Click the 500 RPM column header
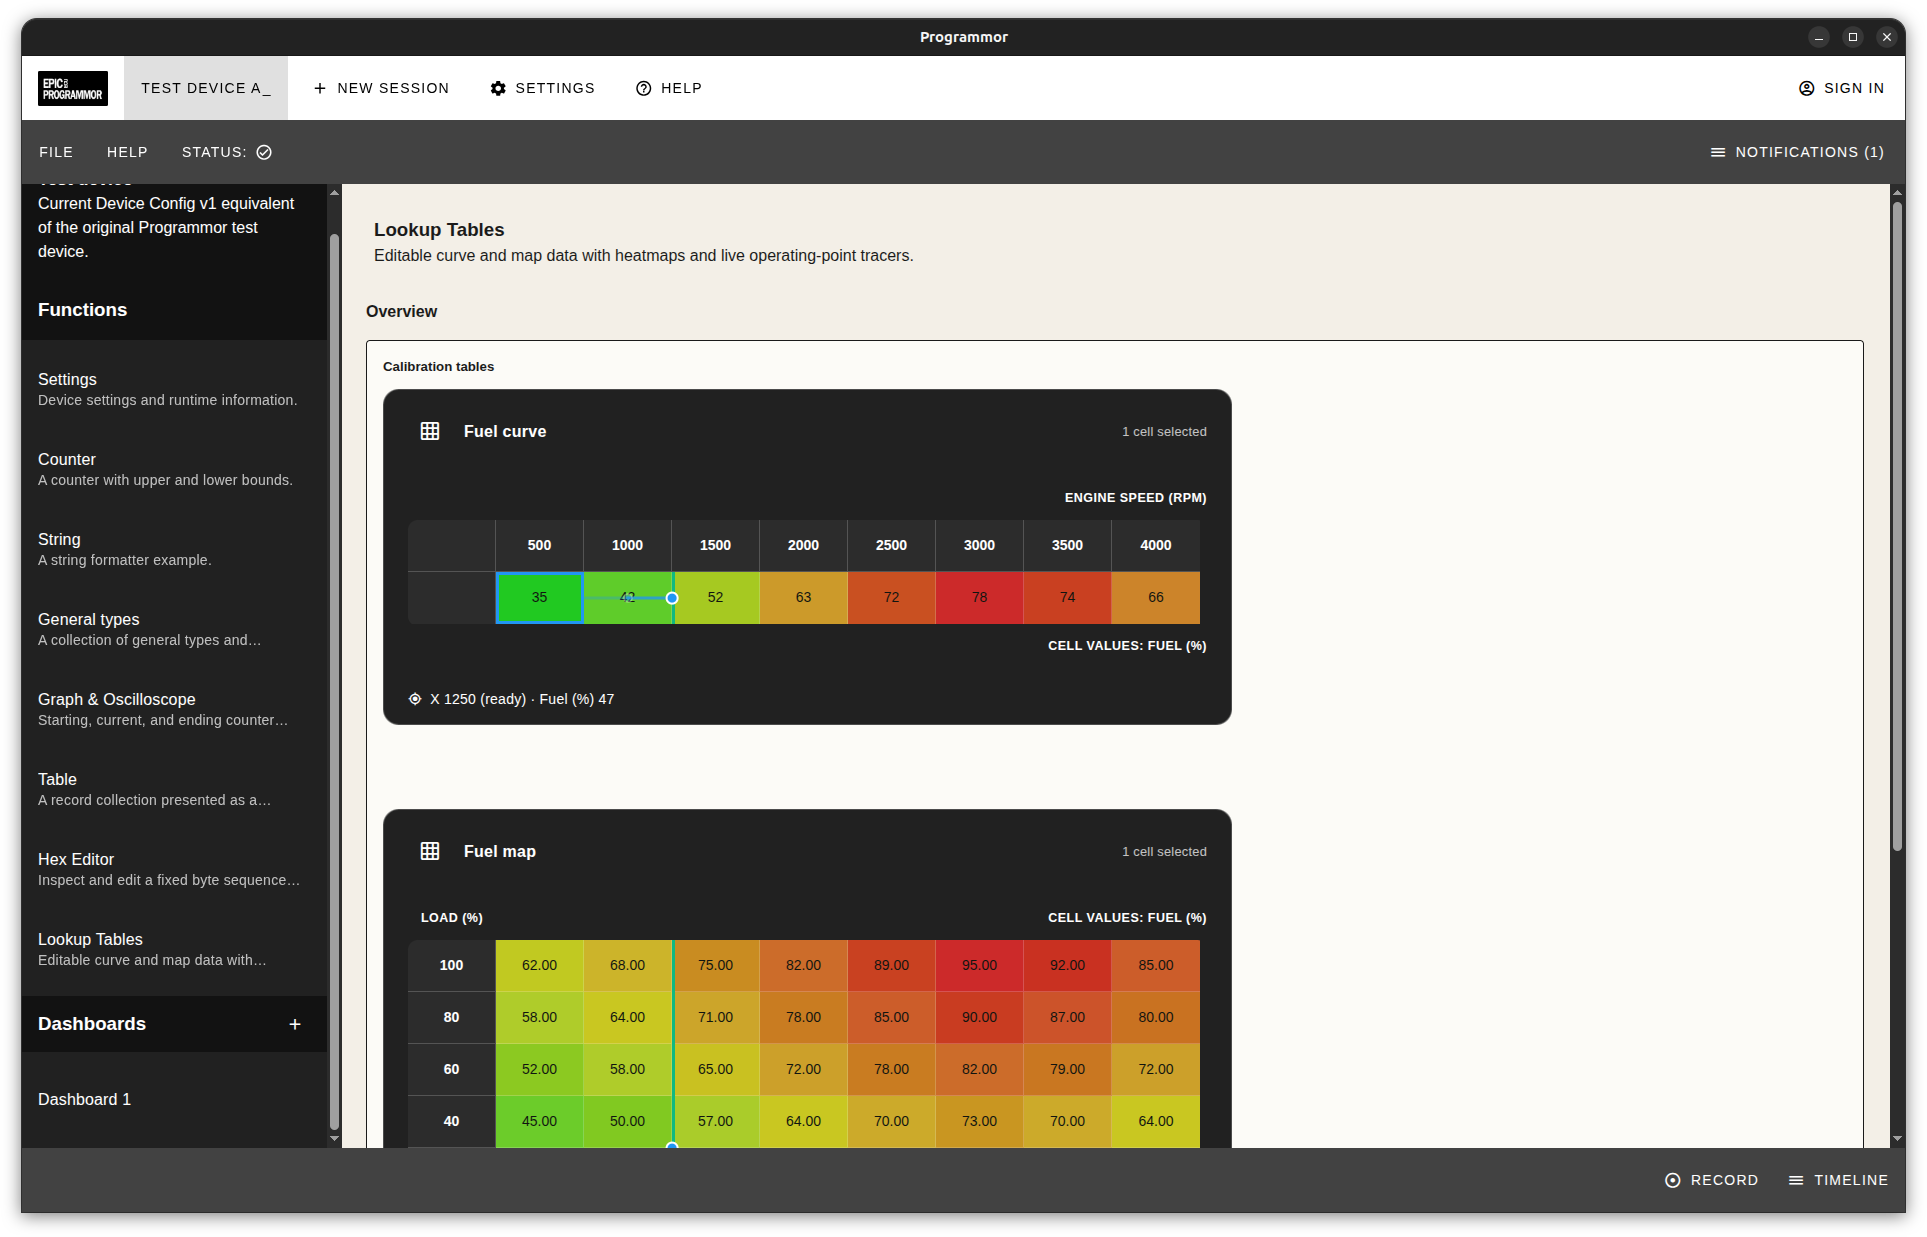Viewport: 1927px width, 1237px height. tap(539, 545)
